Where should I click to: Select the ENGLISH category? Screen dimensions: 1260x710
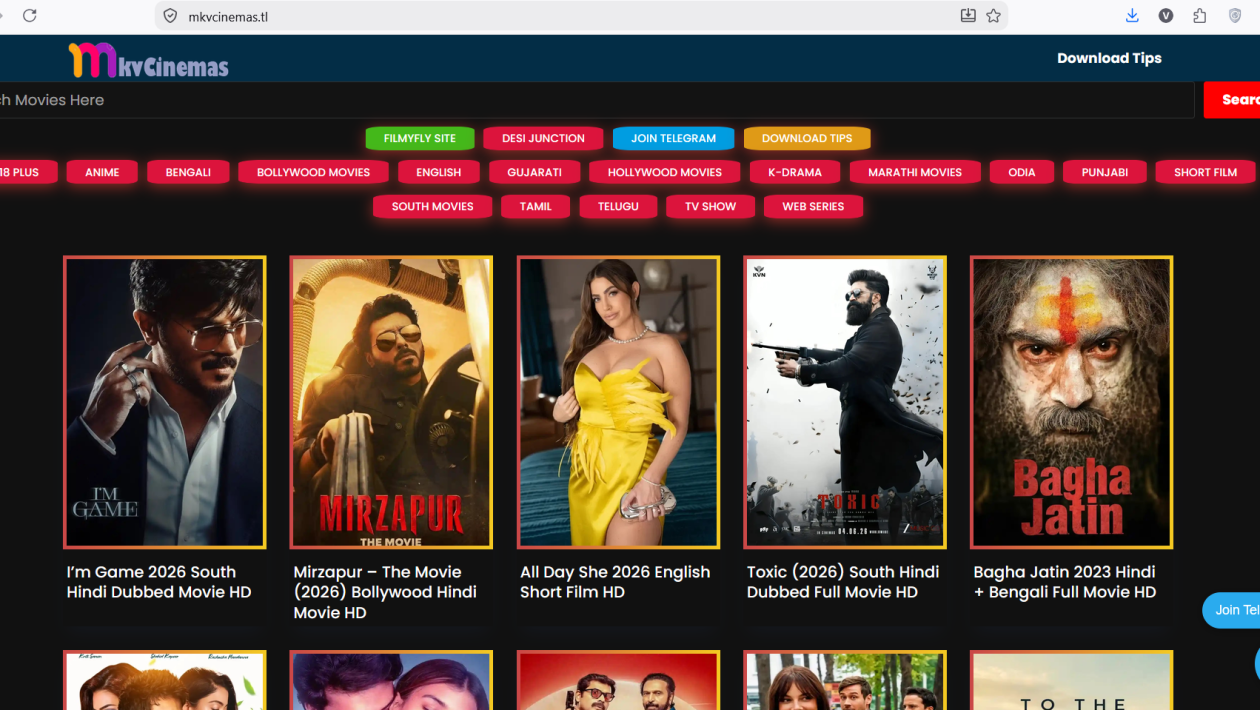click(x=439, y=172)
